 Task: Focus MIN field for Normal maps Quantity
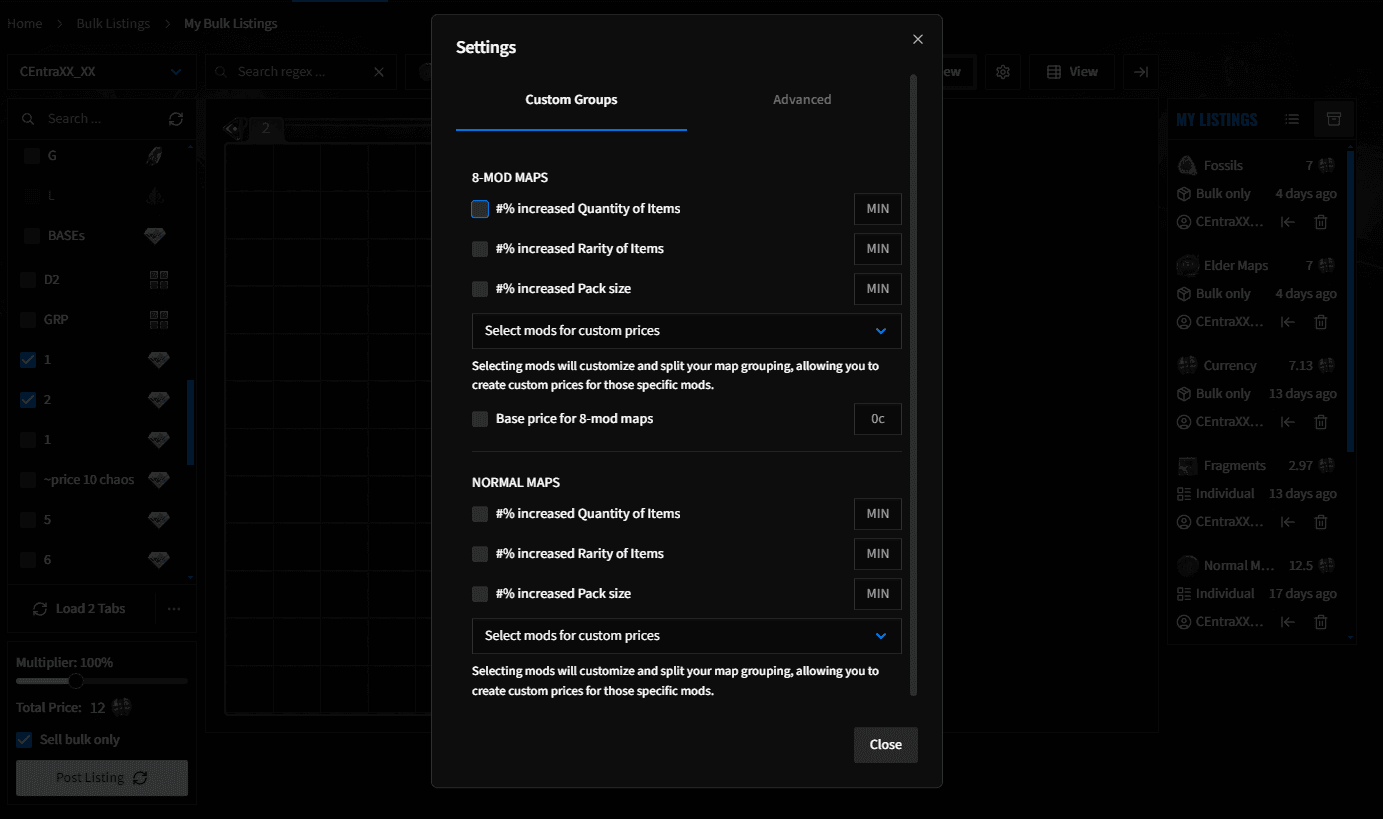click(877, 514)
